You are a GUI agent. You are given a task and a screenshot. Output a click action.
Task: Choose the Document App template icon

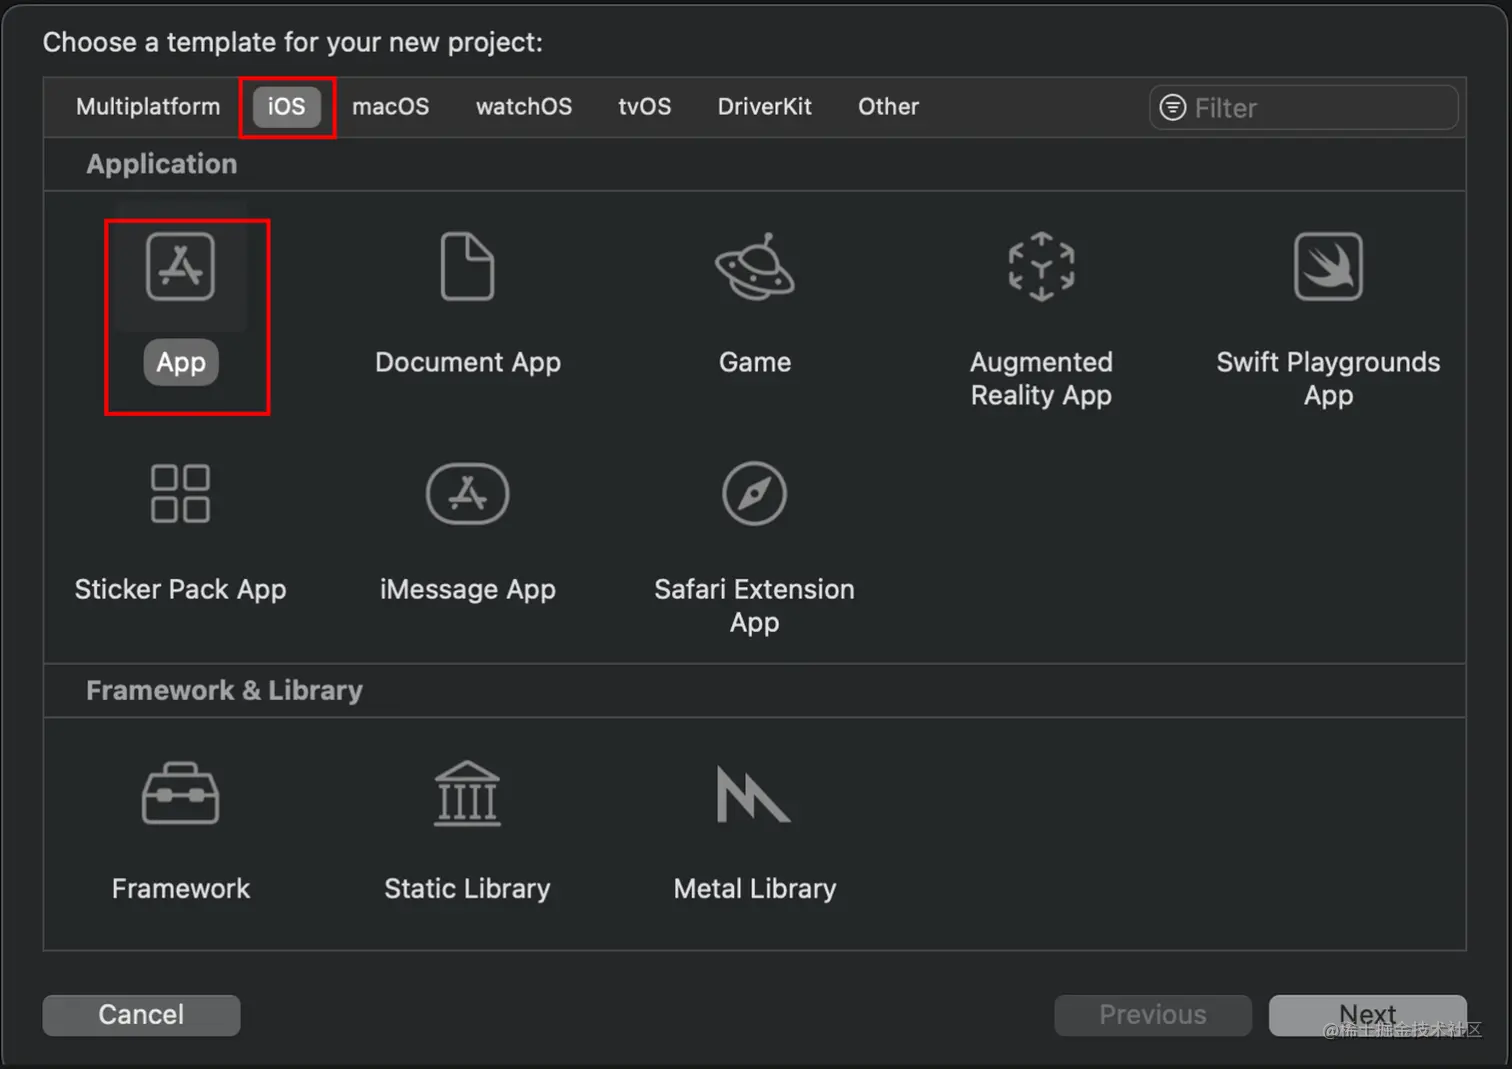(467, 266)
